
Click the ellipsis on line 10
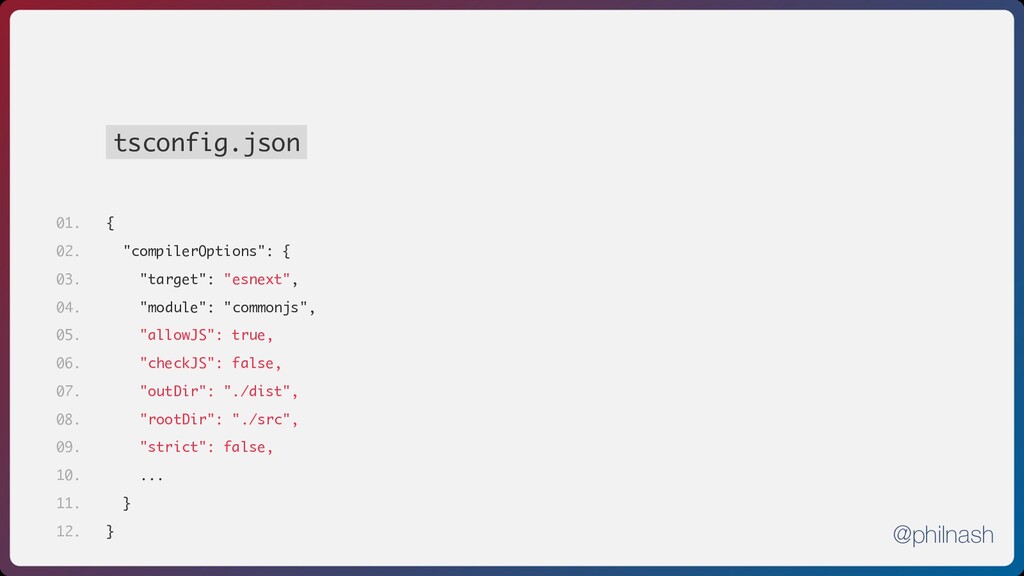(152, 476)
